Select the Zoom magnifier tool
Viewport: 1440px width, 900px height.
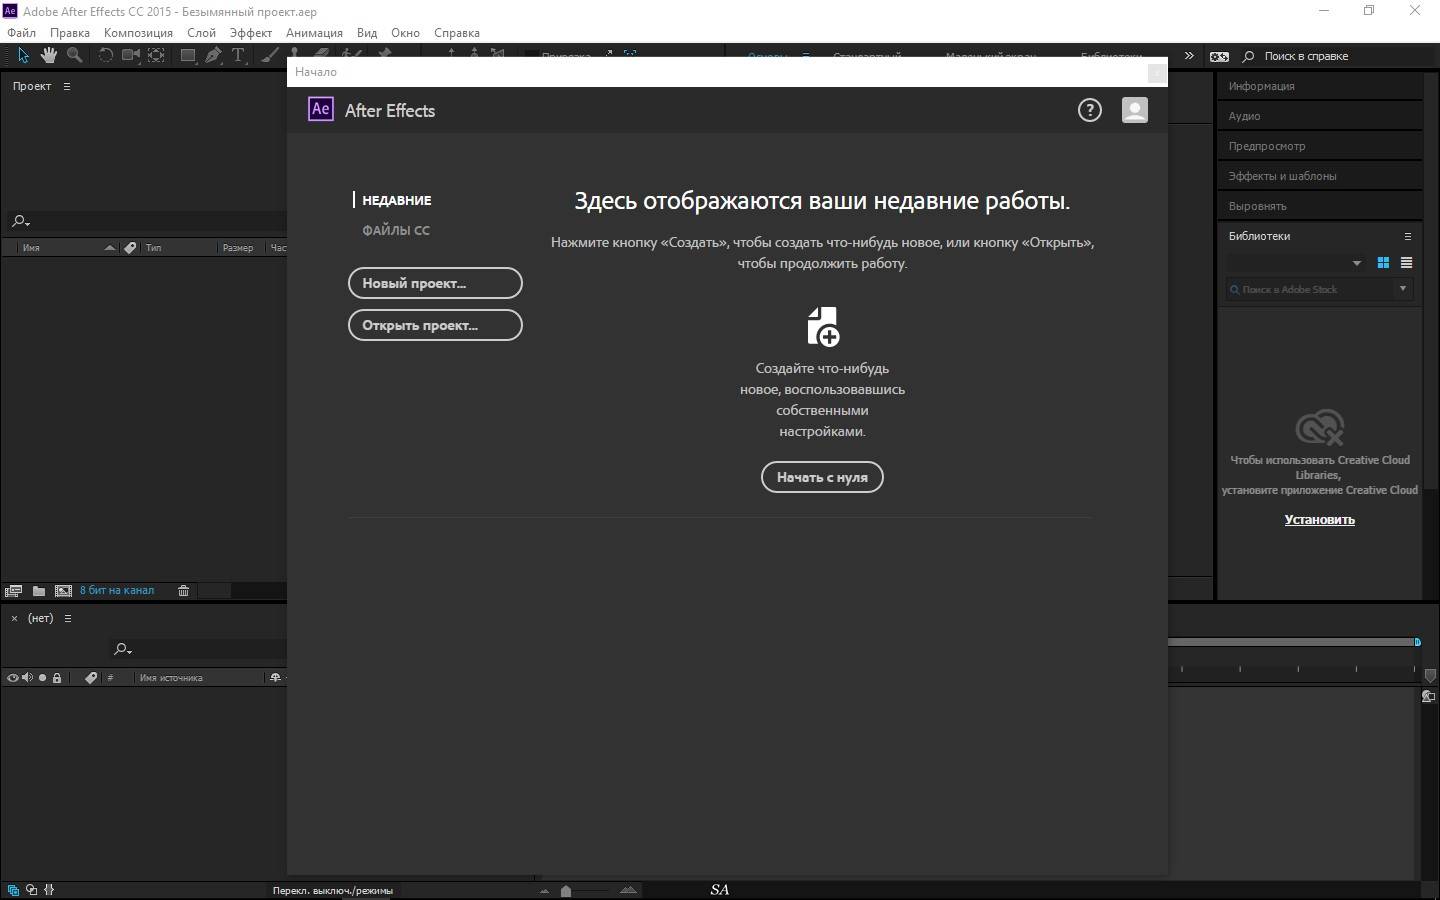tap(74, 55)
